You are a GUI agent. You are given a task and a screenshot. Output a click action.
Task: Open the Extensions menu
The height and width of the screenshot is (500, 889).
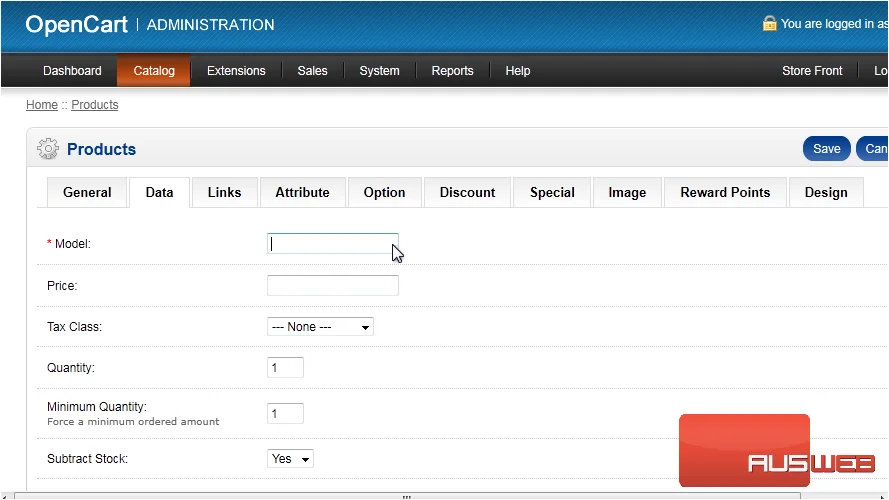[x=236, y=71]
